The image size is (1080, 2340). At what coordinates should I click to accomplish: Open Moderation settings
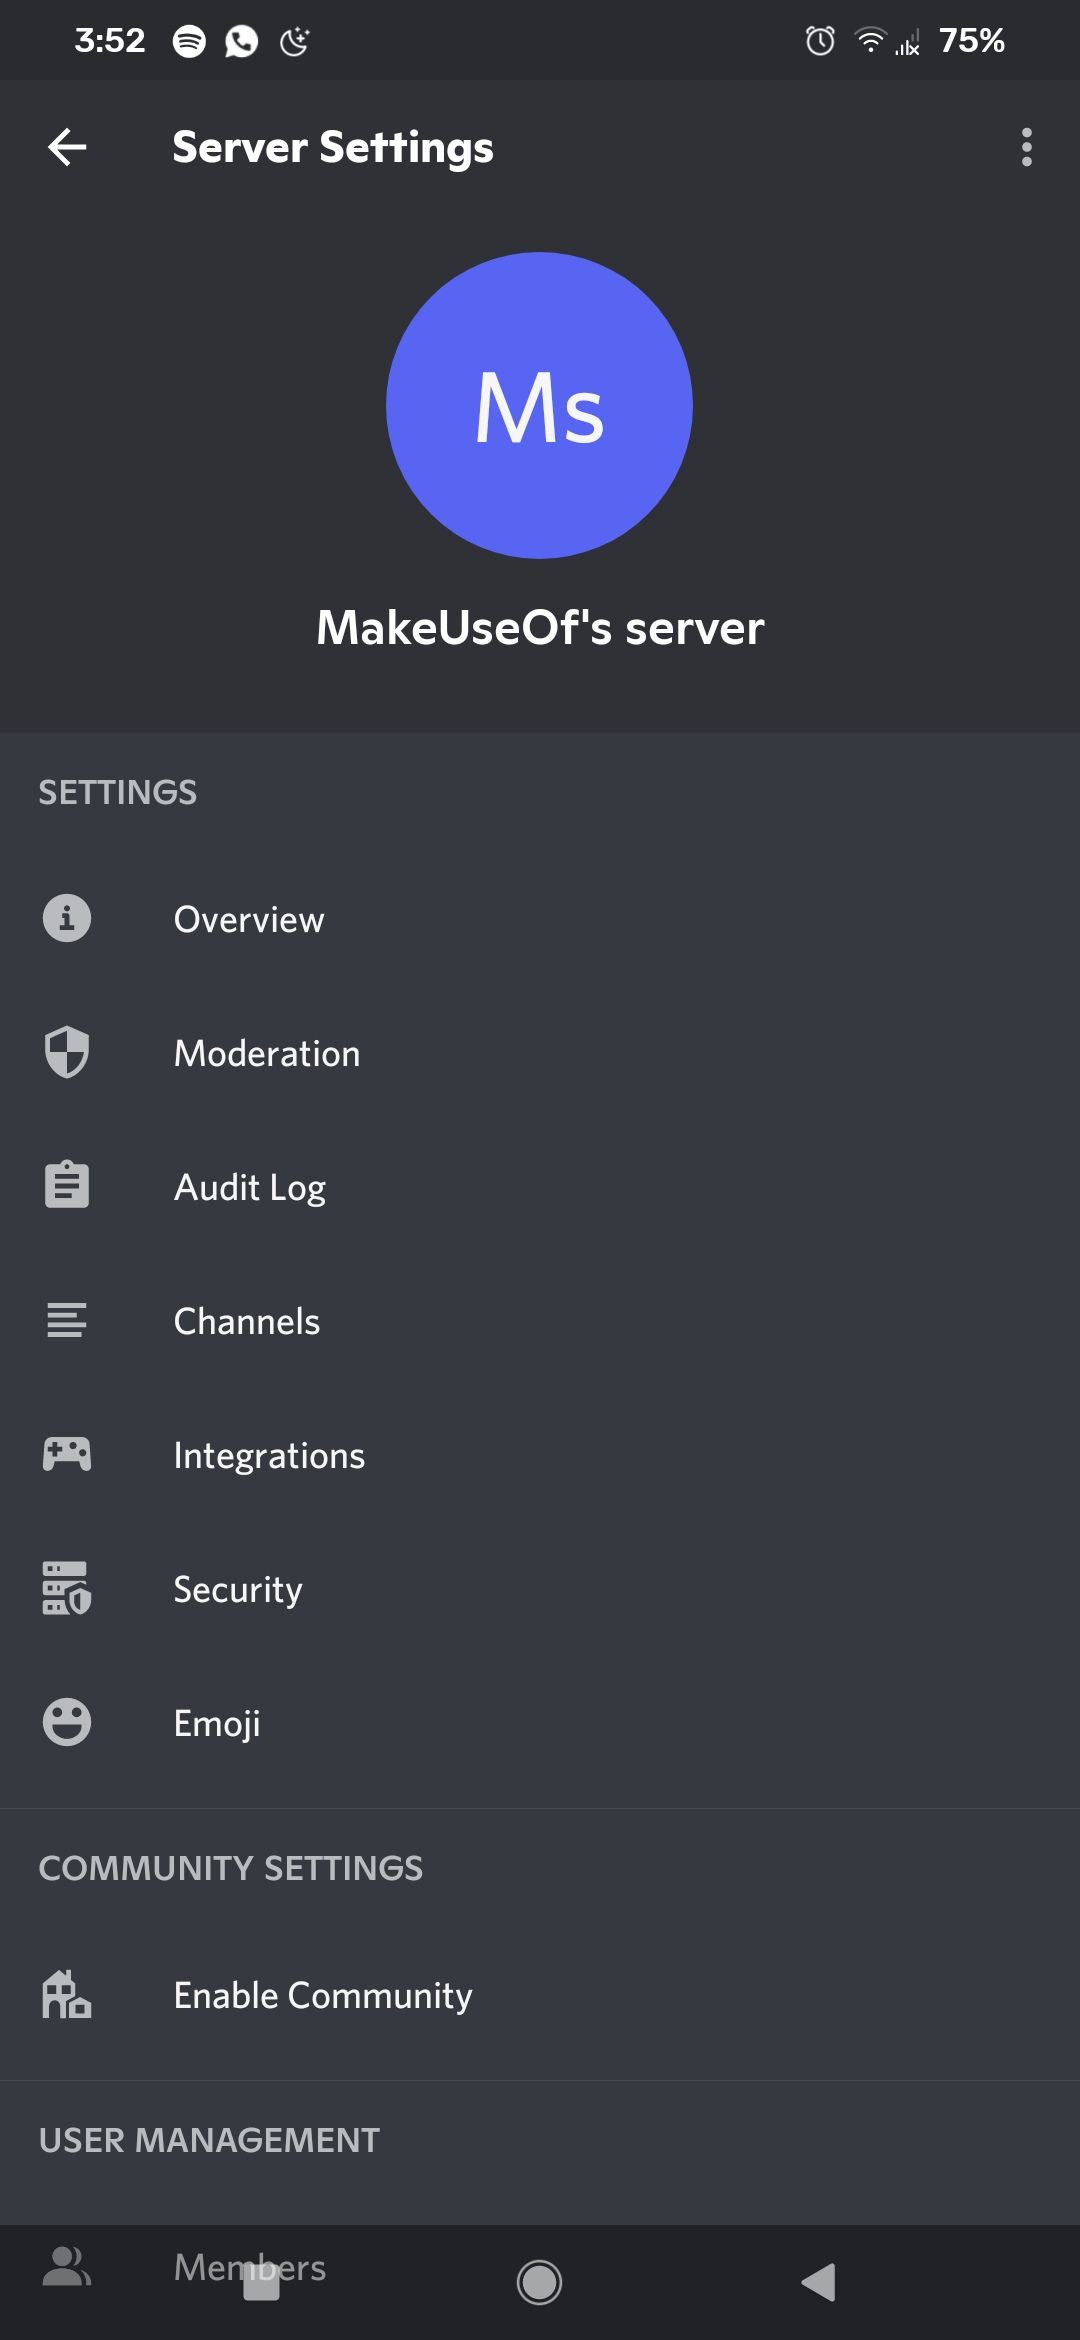[540, 1053]
